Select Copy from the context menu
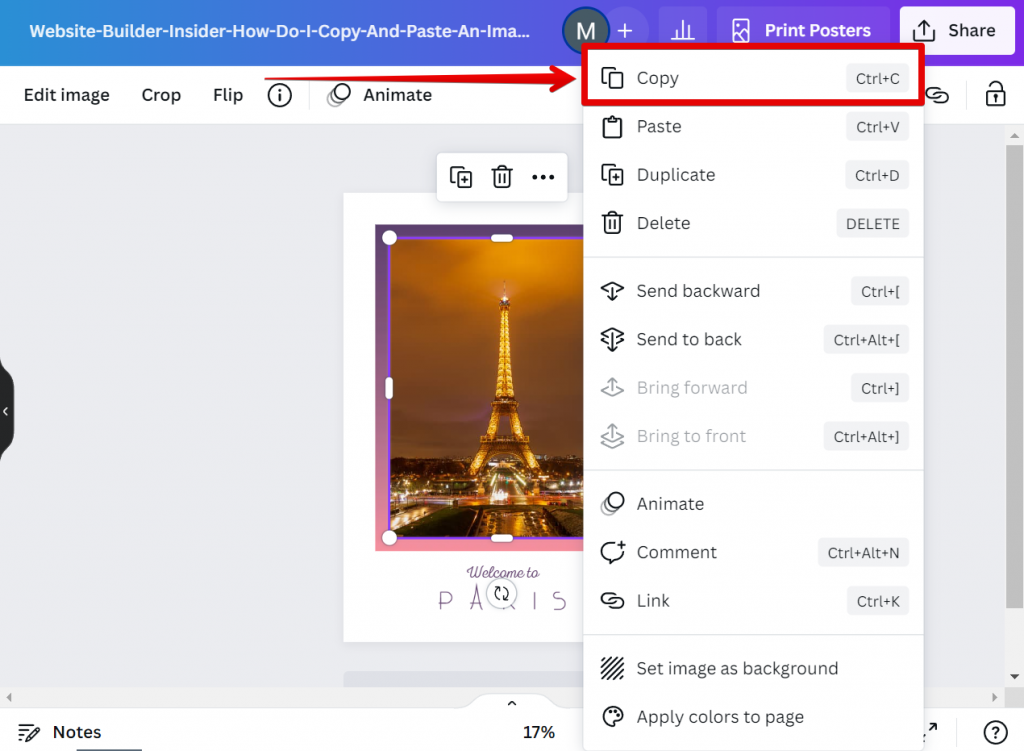 (658, 78)
